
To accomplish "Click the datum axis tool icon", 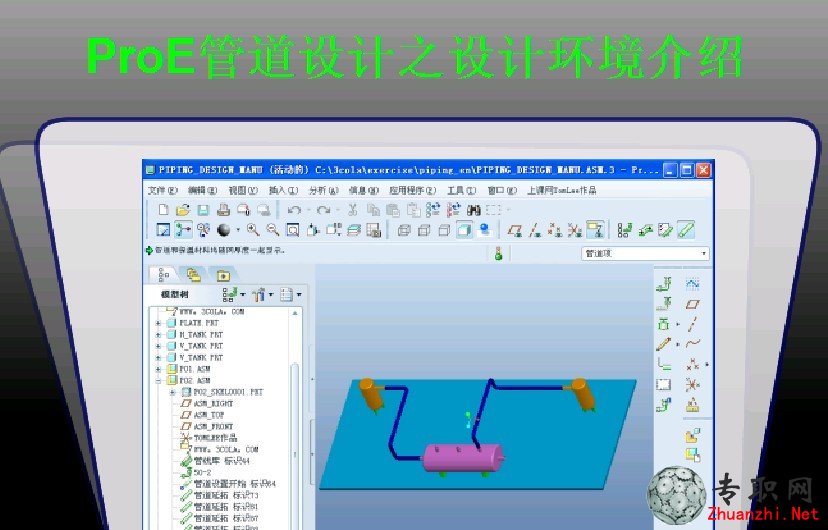I will point(692,324).
